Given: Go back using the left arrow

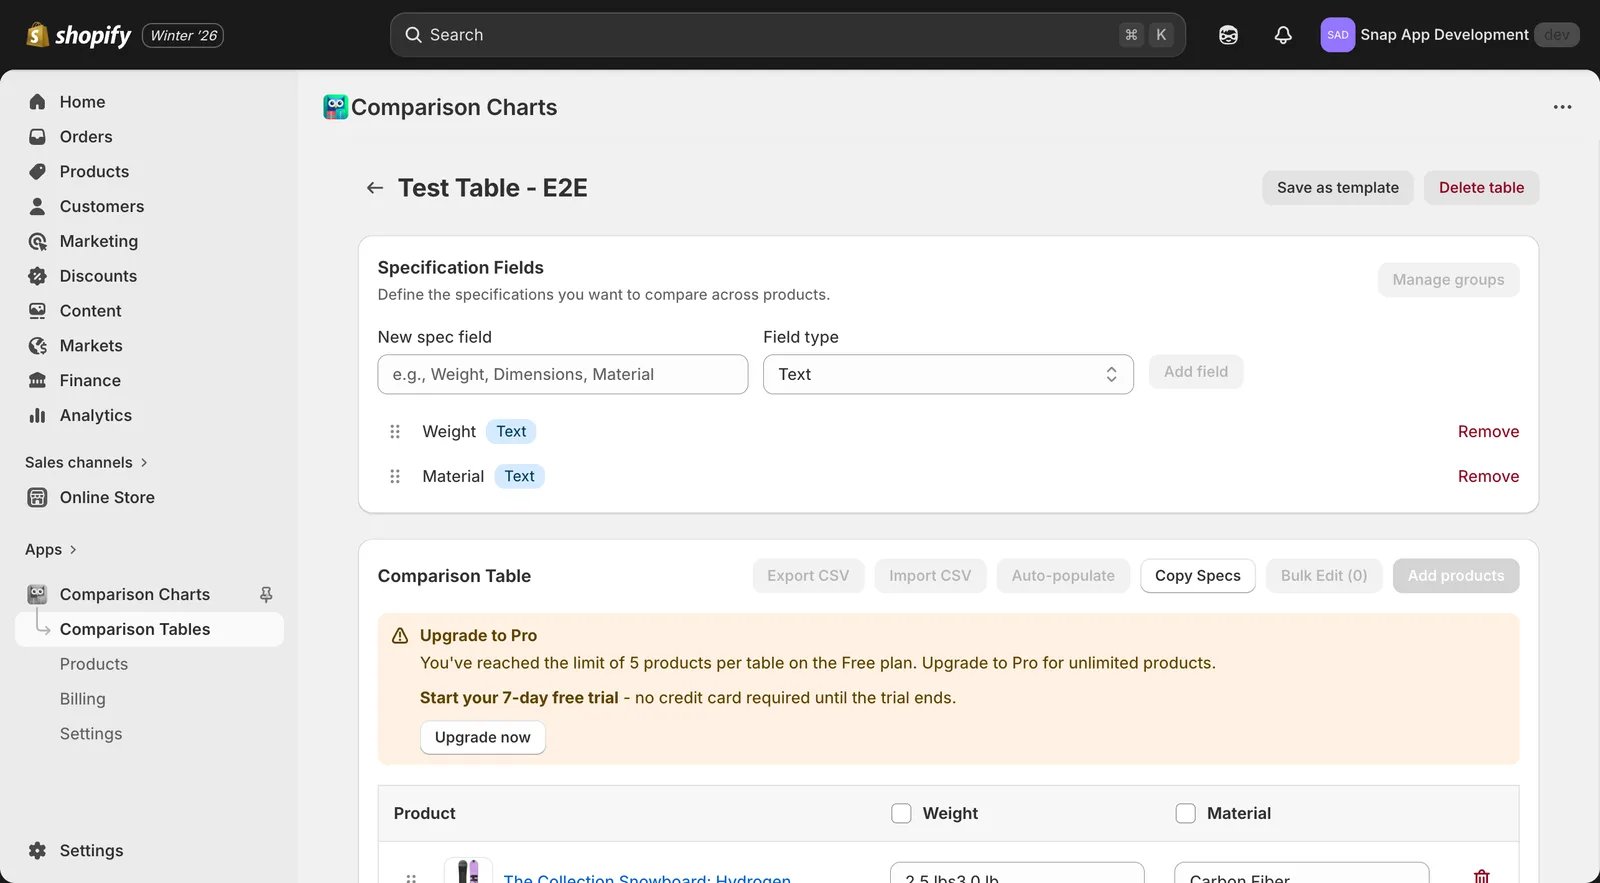Looking at the screenshot, I should (x=375, y=188).
